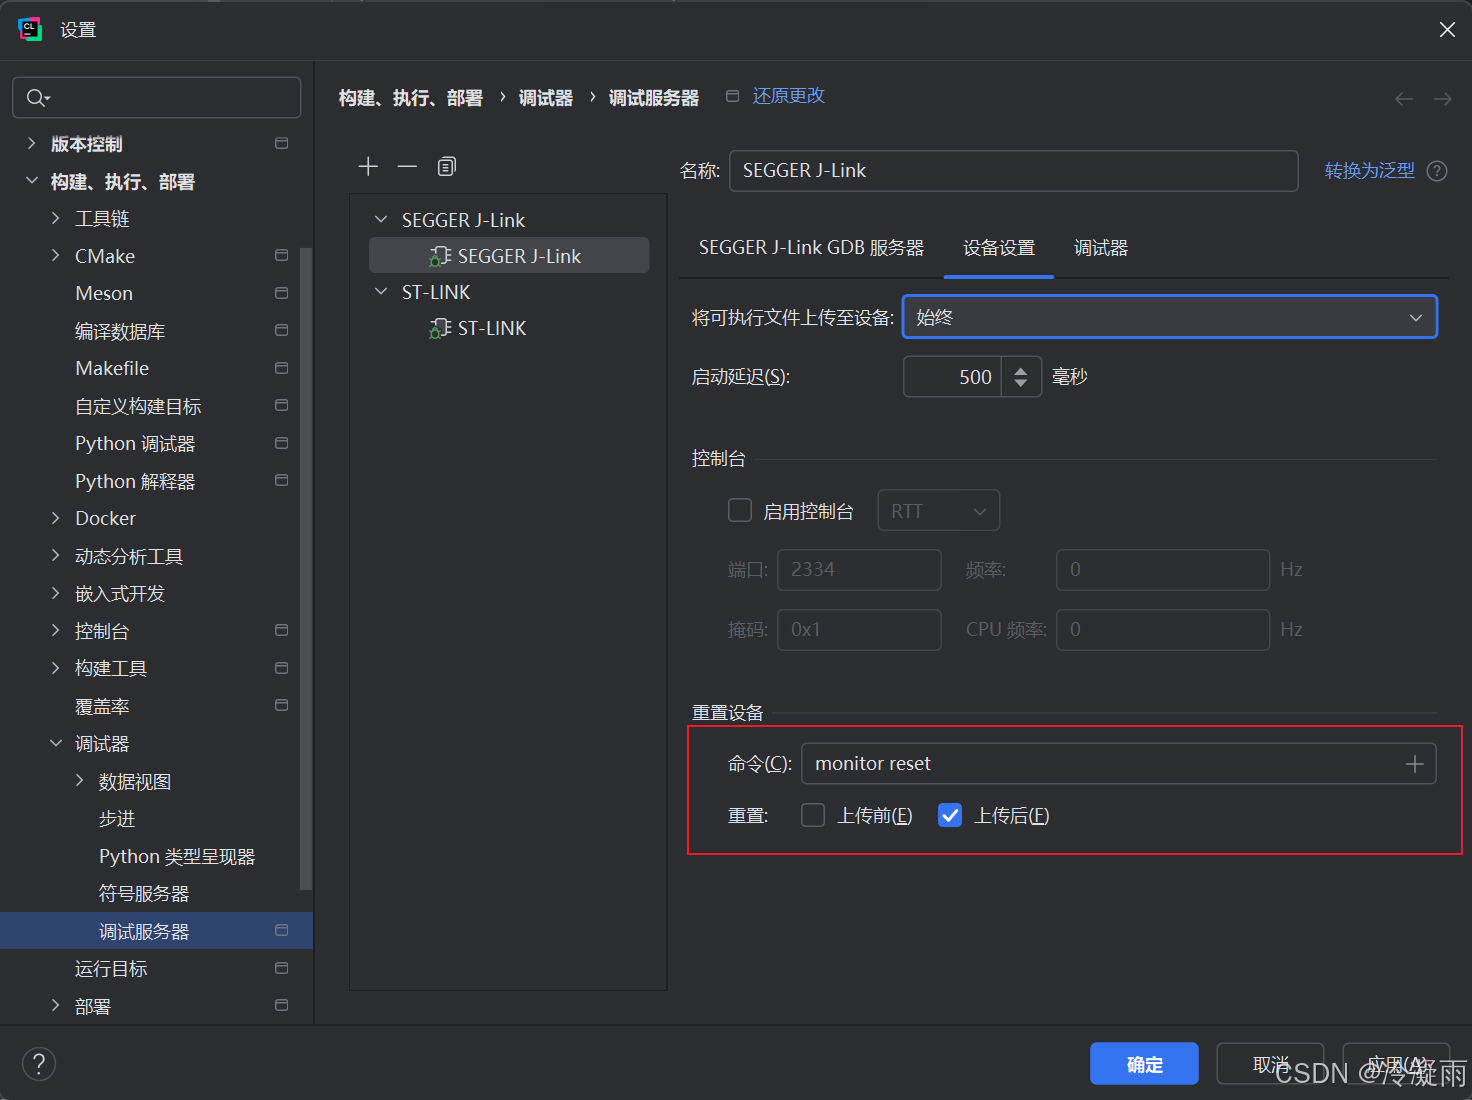Increase the 启动延迟 value with up arrow
The width and height of the screenshot is (1472, 1100).
pyautogui.click(x=1021, y=370)
